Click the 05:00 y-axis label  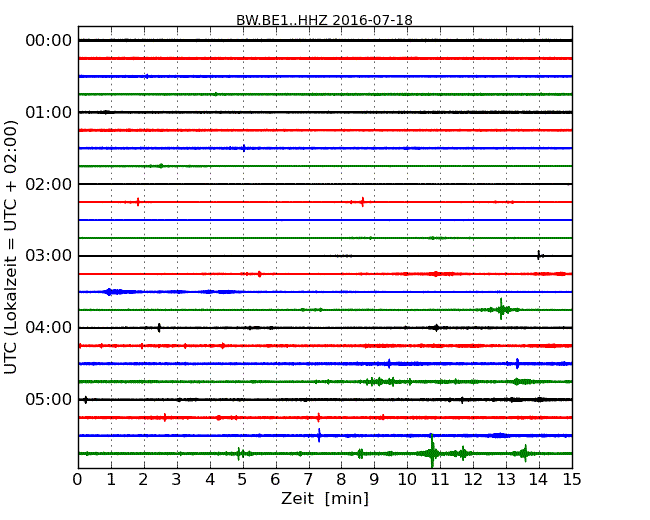tap(49, 399)
